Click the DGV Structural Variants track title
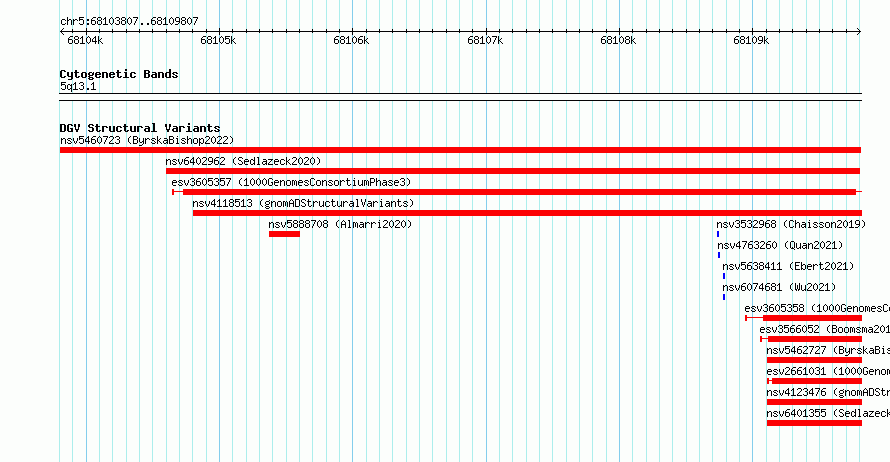The width and height of the screenshot is (890, 462). click(140, 128)
